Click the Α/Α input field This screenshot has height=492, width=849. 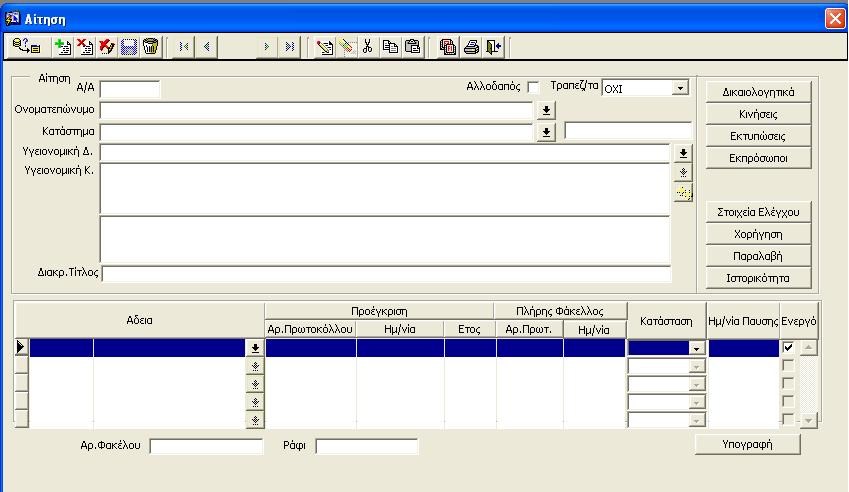click(x=130, y=89)
